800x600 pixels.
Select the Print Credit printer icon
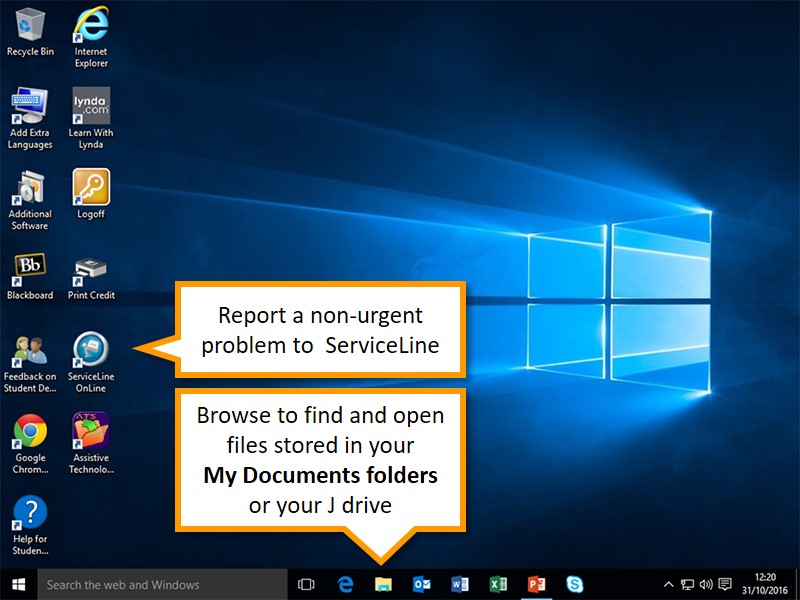[x=91, y=269]
